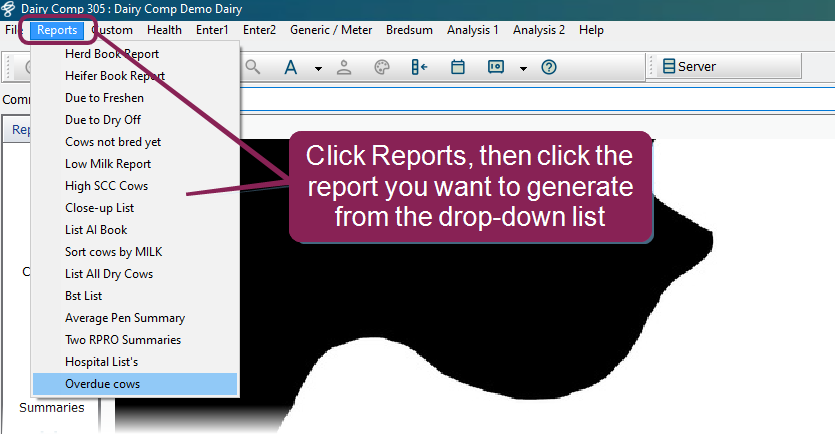Open the Help menu
The width and height of the screenshot is (835, 446).
point(591,30)
